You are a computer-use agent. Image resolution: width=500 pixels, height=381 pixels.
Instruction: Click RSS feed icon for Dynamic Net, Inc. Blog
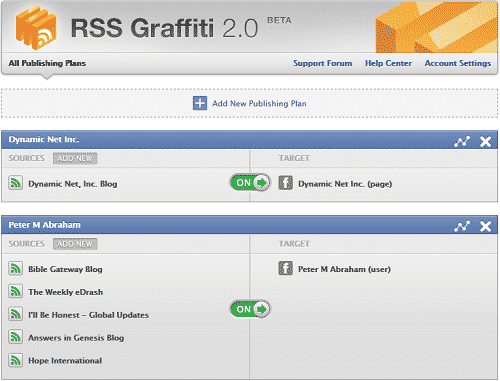pos(15,183)
